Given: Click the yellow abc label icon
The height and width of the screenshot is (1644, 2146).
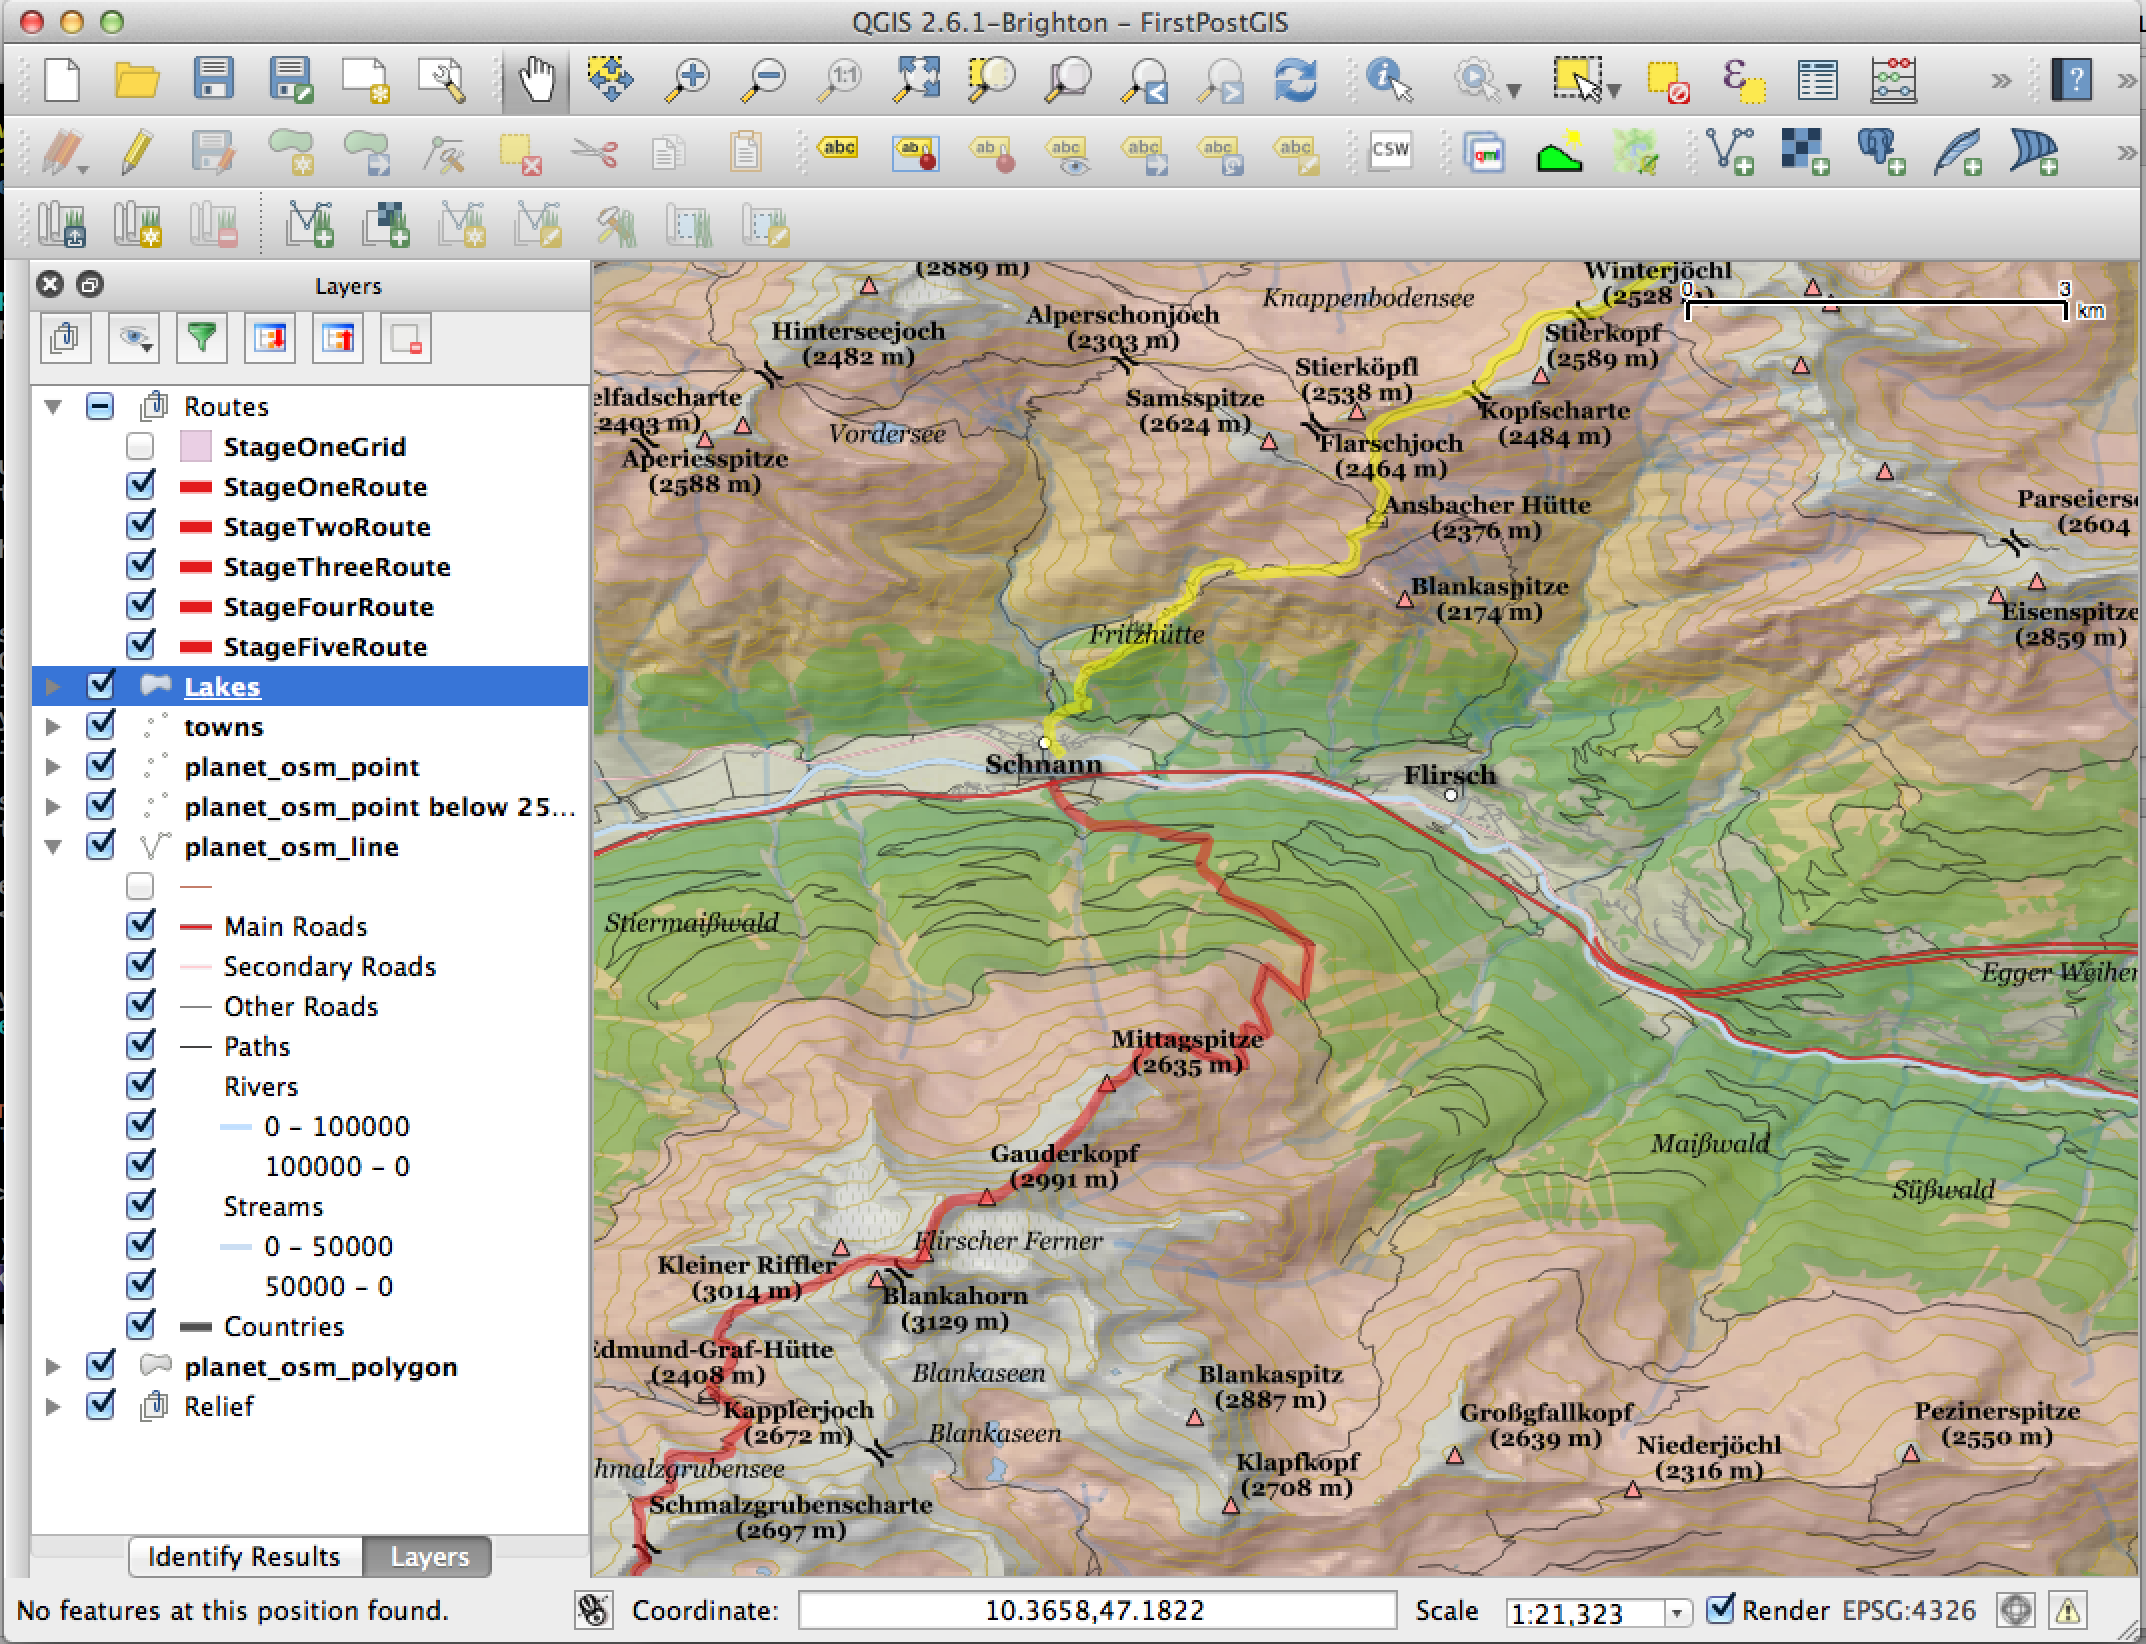Looking at the screenshot, I should (x=839, y=150).
